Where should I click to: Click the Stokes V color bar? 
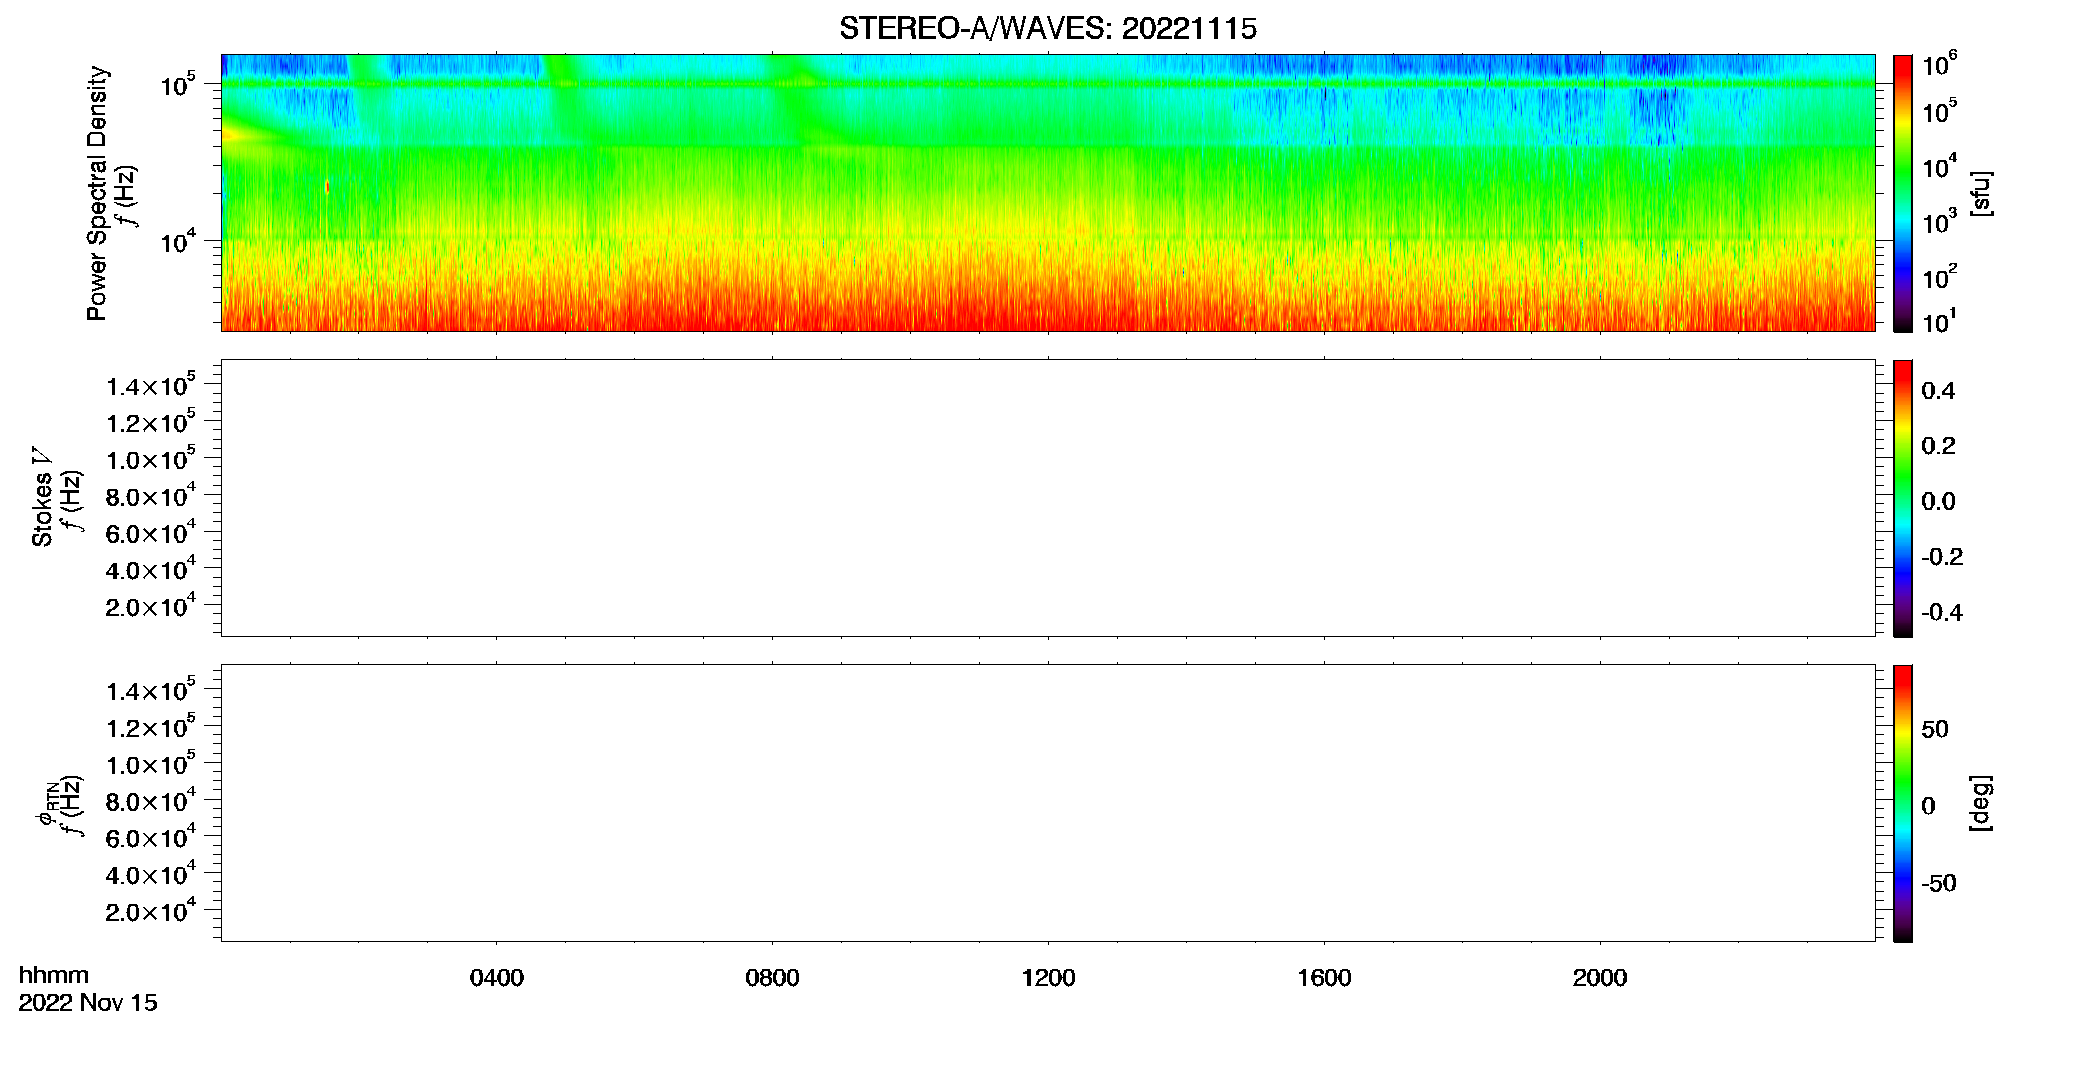click(x=1903, y=498)
